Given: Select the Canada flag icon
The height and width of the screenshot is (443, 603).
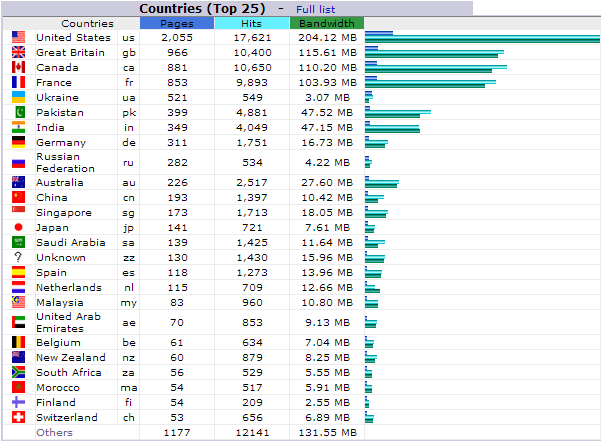Looking at the screenshot, I should pos(18,67).
